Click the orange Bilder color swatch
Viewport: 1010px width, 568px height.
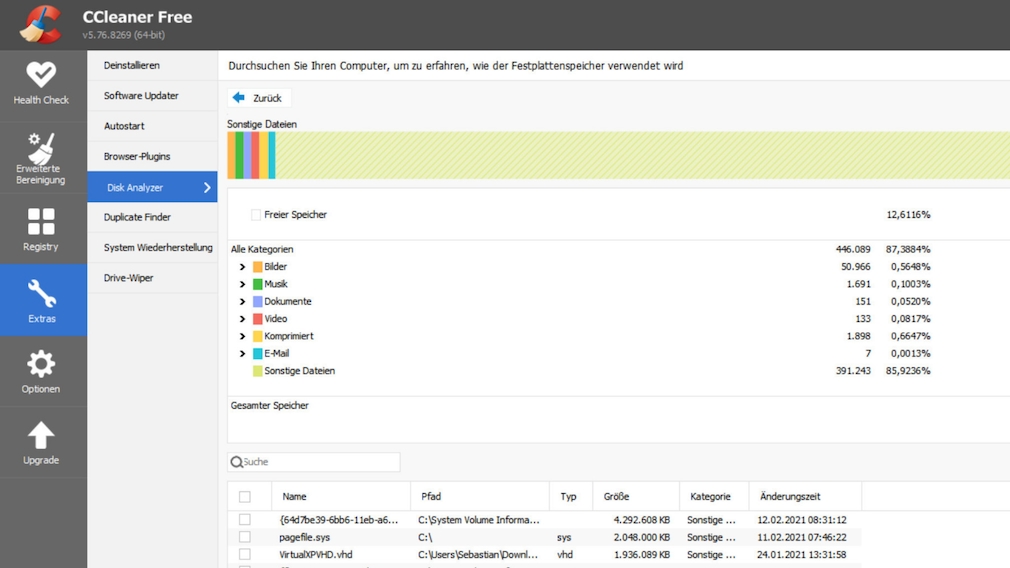(258, 267)
